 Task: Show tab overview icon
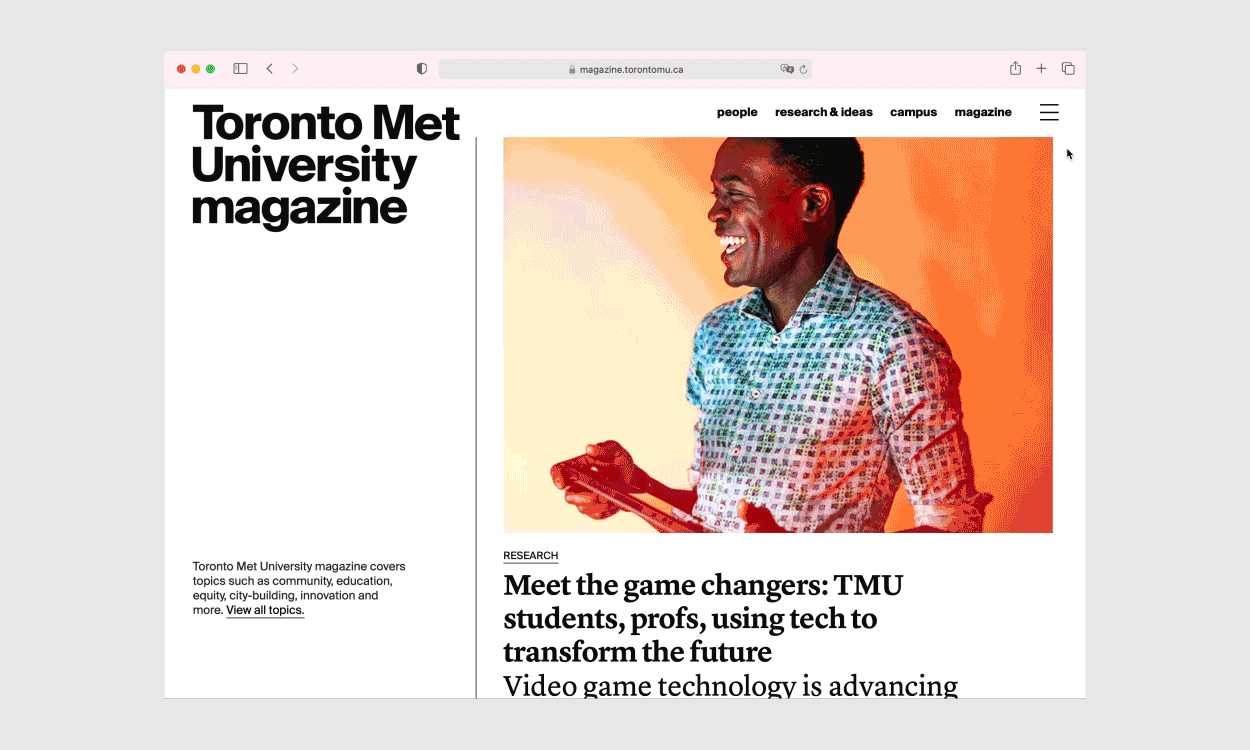pyautogui.click(x=1068, y=69)
